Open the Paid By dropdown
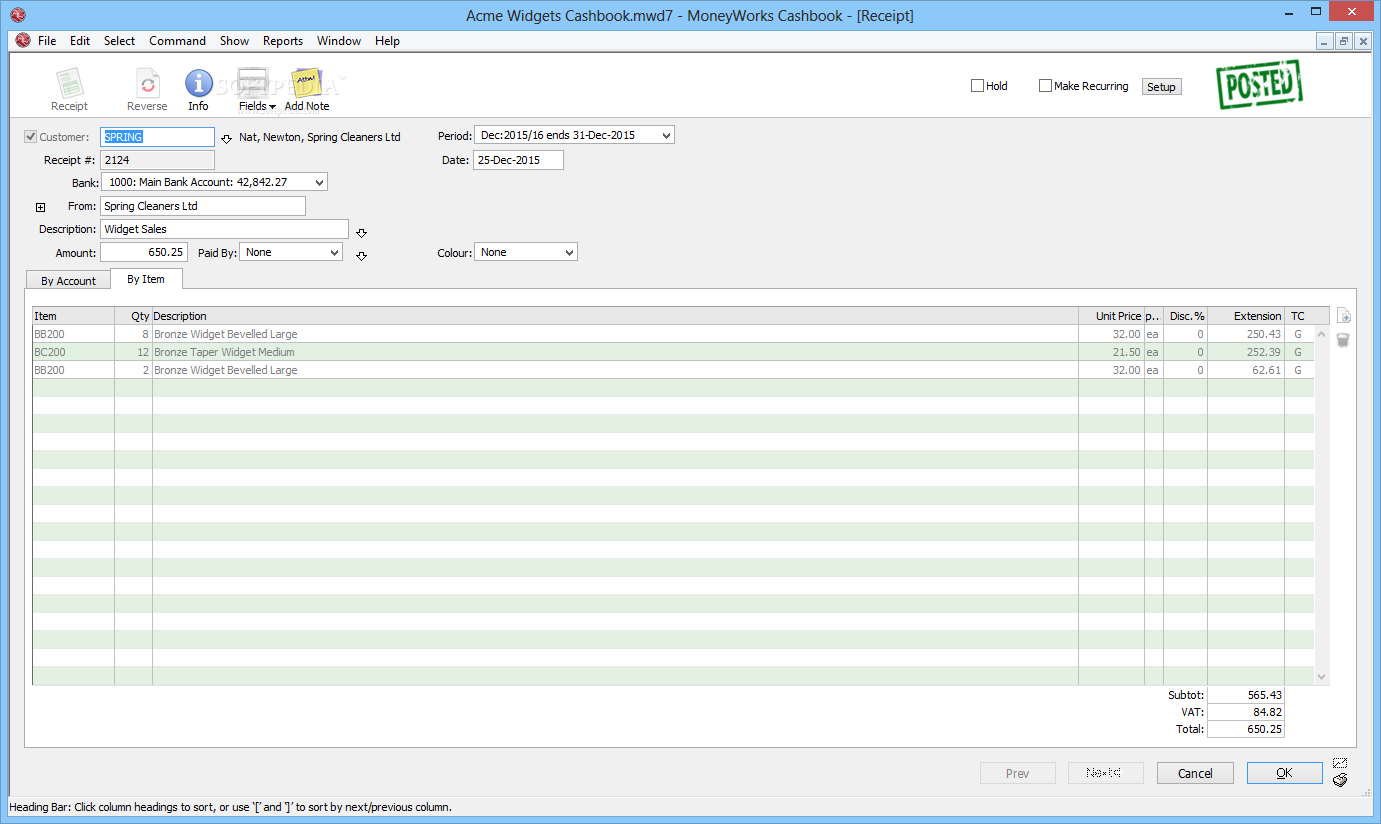This screenshot has height=824, width=1381. [x=291, y=252]
